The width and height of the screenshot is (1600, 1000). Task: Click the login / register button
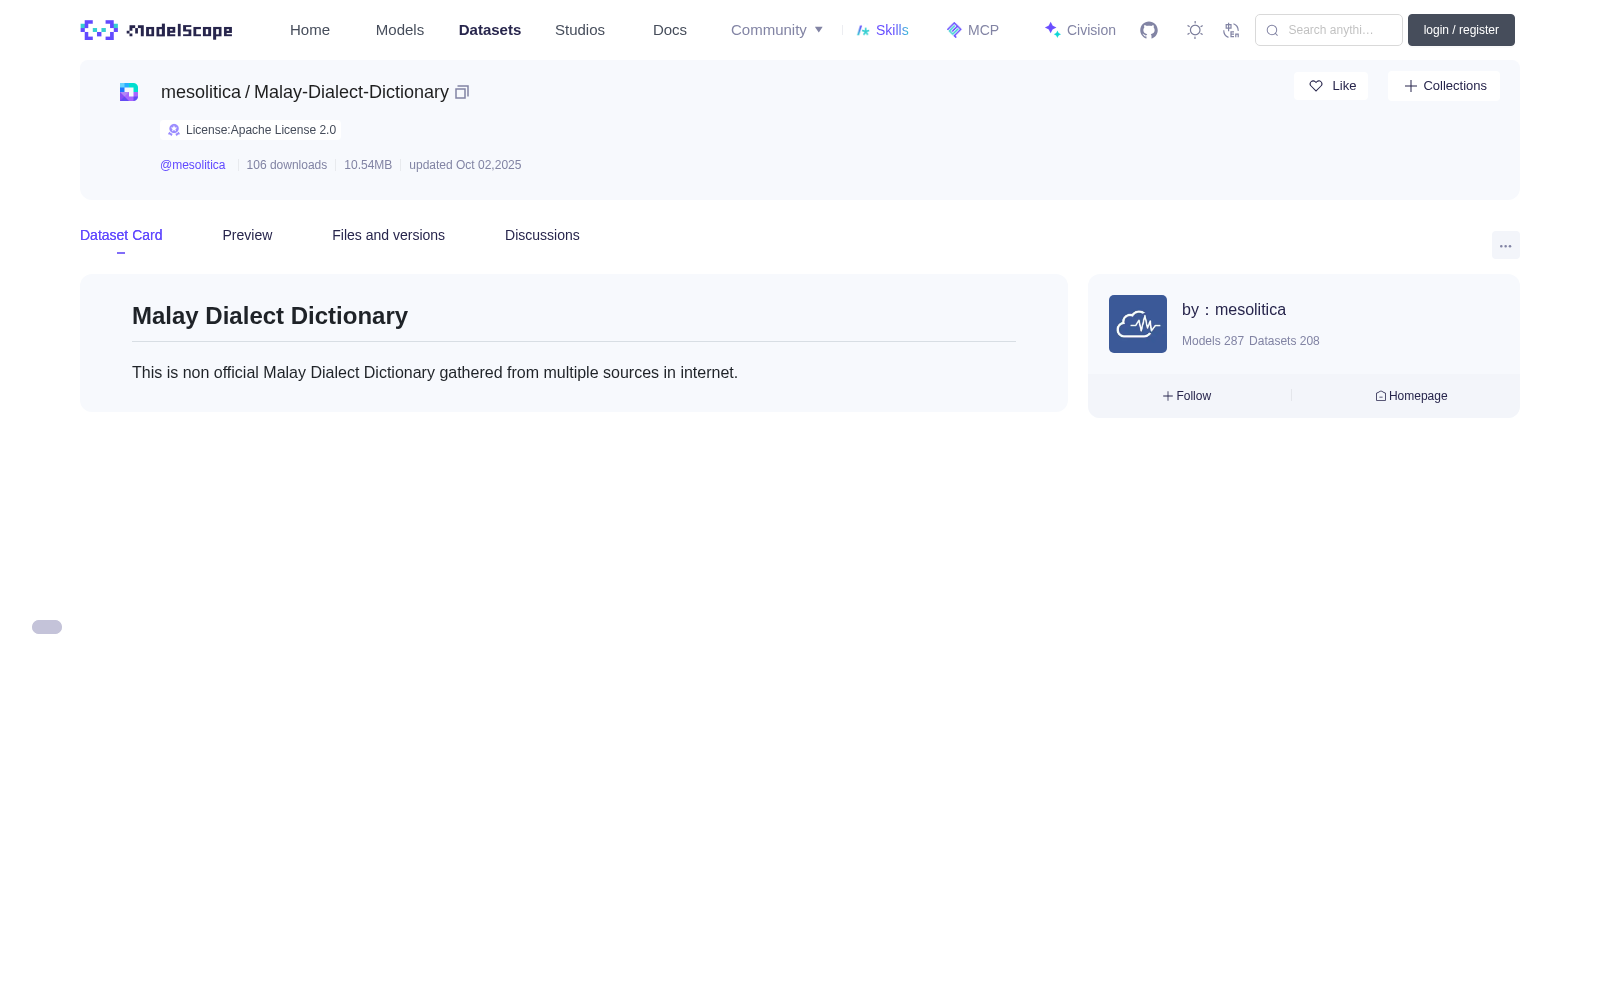(1461, 30)
